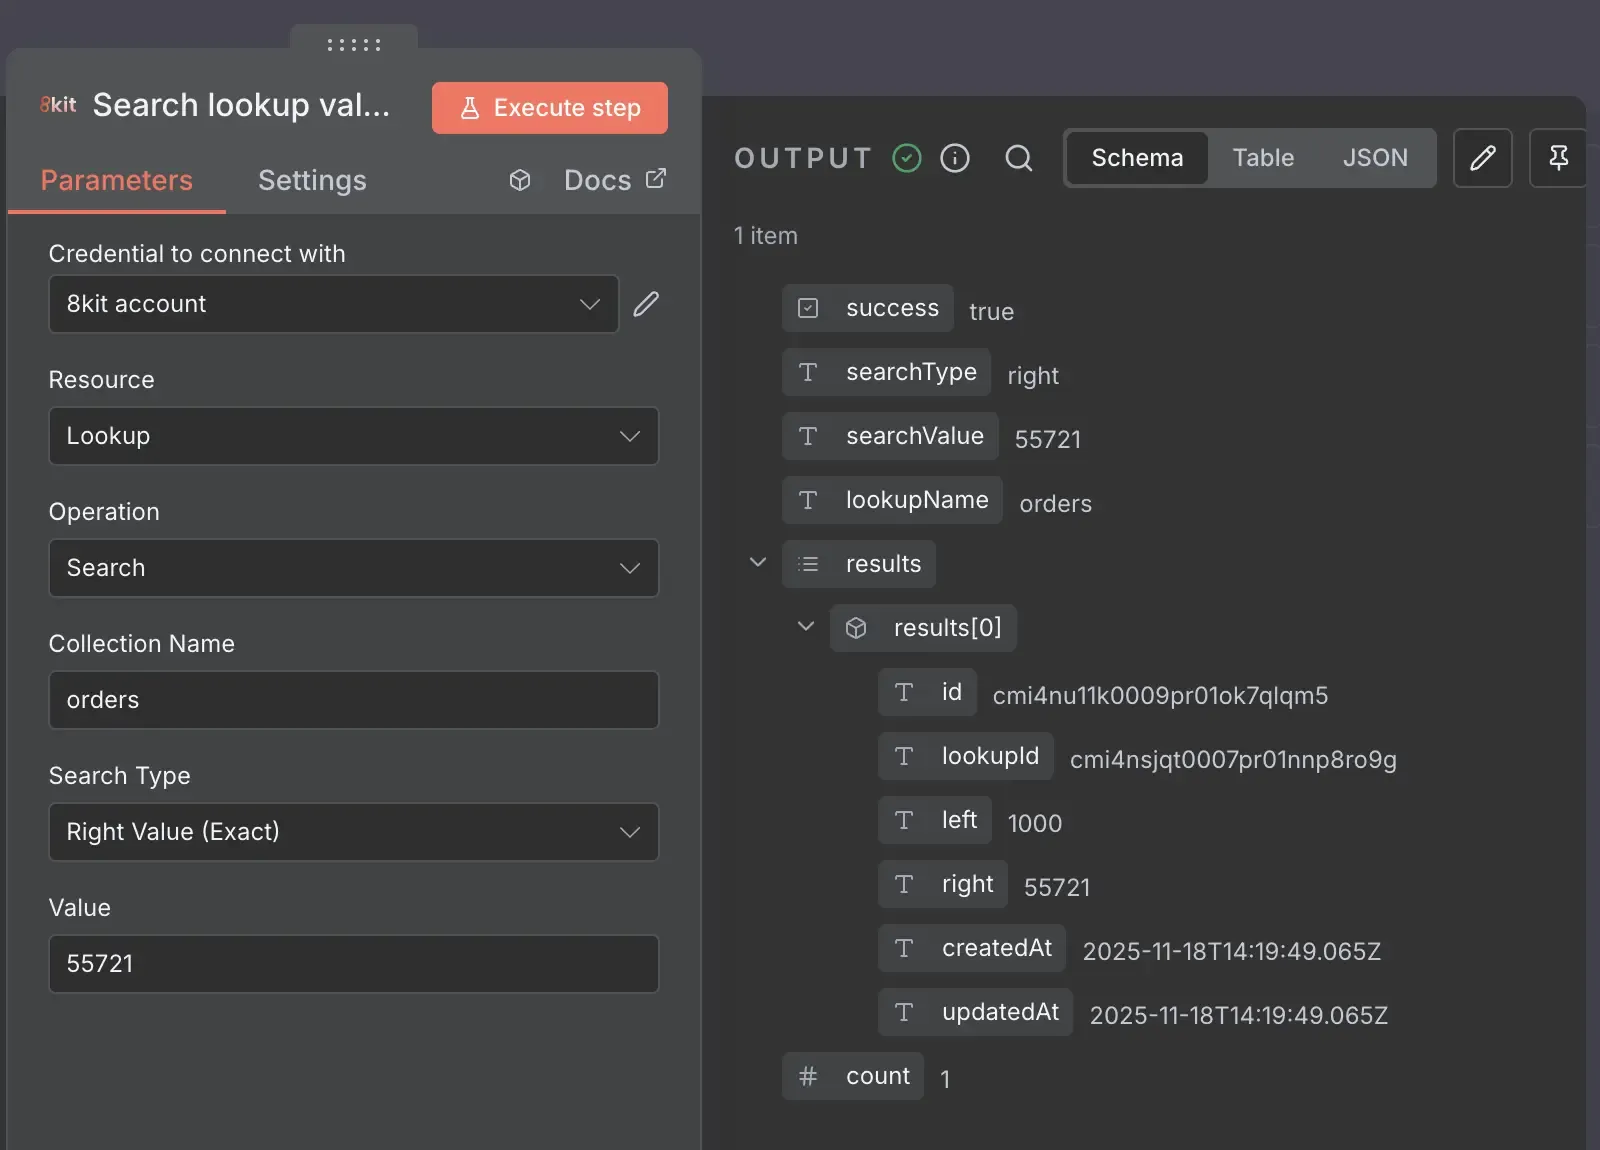This screenshot has height=1150, width=1600.
Task: Open the Docs external link
Action: pyautogui.click(x=615, y=180)
